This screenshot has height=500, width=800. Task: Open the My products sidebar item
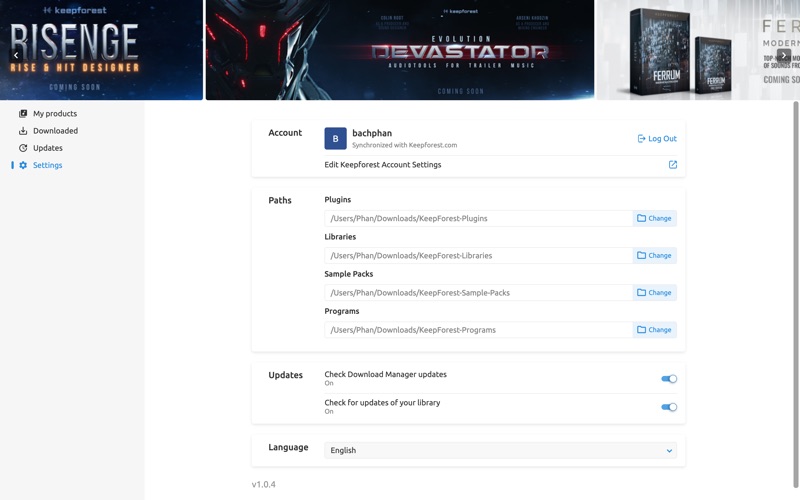55,113
